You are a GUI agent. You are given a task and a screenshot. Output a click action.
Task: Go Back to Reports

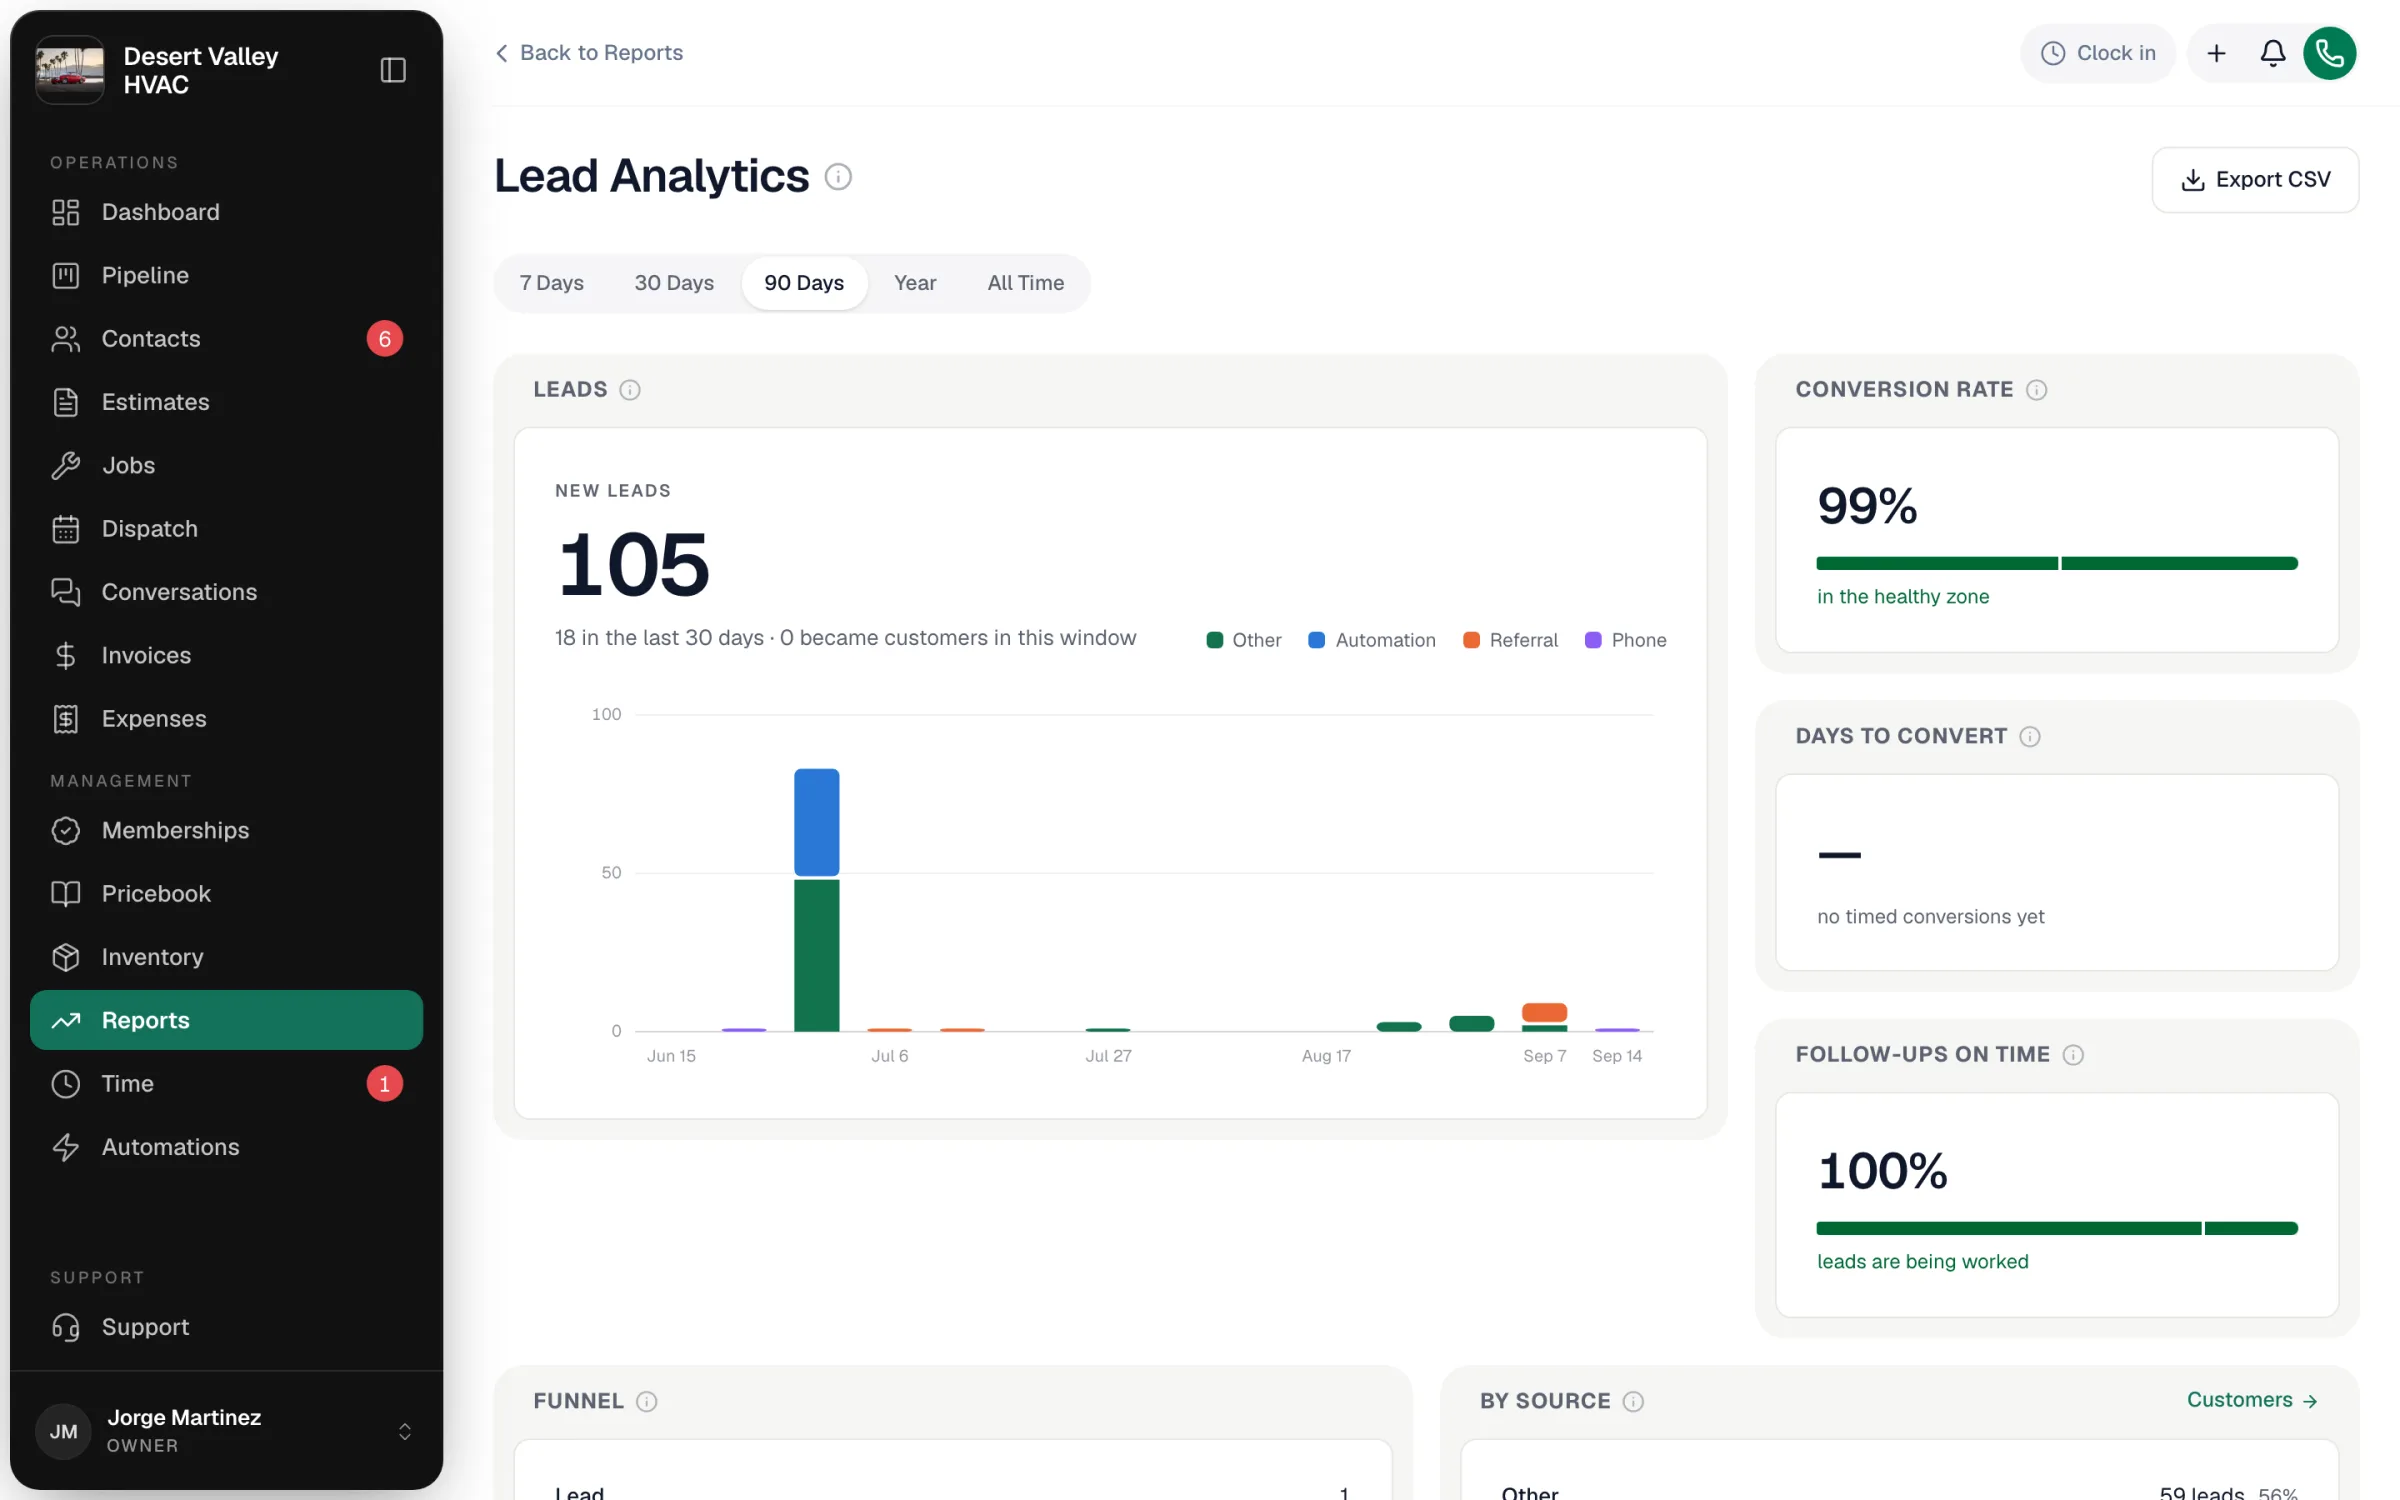(x=589, y=53)
